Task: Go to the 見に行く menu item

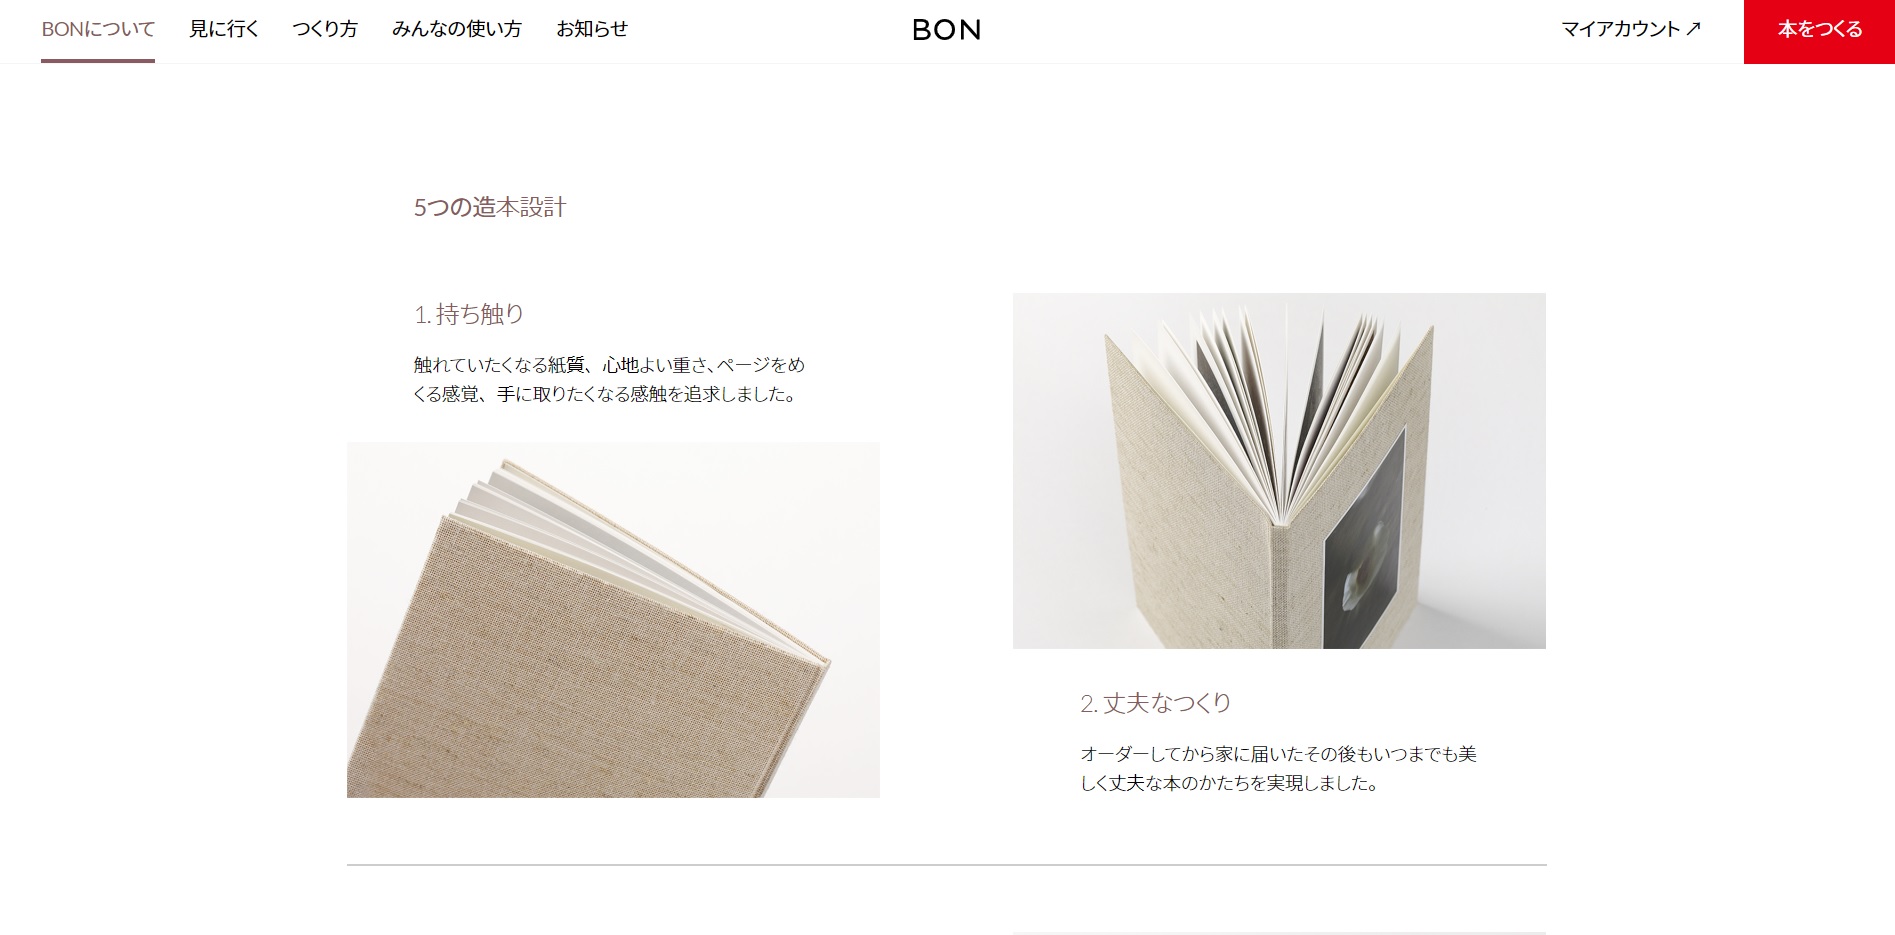Action: point(224,30)
